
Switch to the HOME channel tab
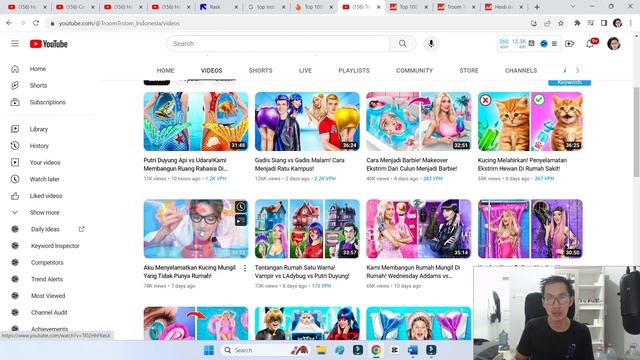coord(165,70)
